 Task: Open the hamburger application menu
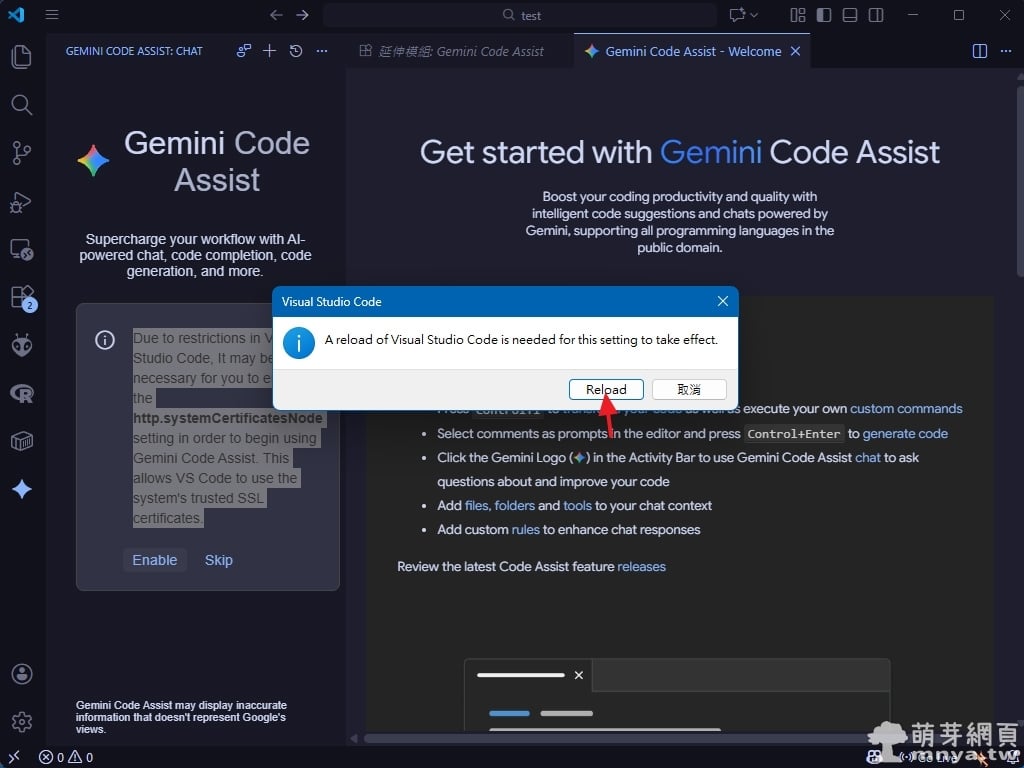click(52, 15)
